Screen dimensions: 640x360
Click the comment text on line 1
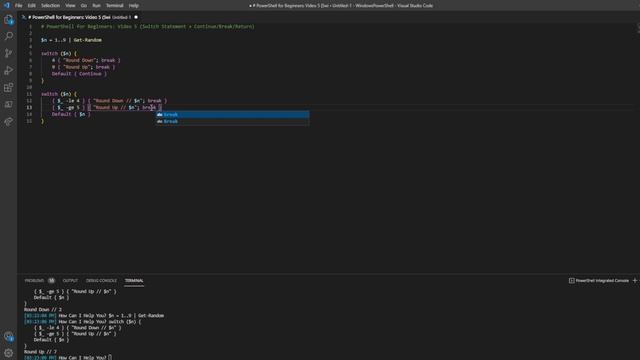pos(148,27)
